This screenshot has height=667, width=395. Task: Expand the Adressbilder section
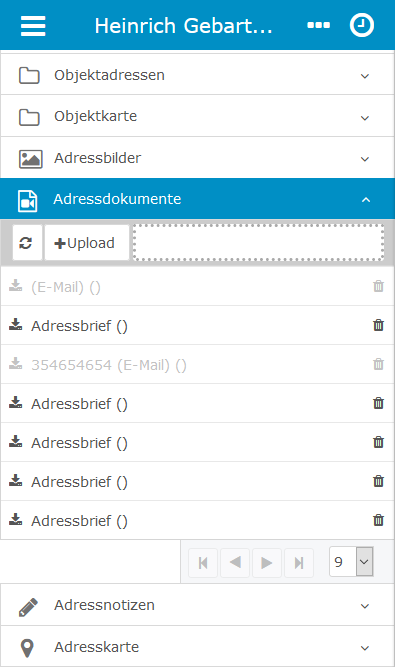point(197,158)
